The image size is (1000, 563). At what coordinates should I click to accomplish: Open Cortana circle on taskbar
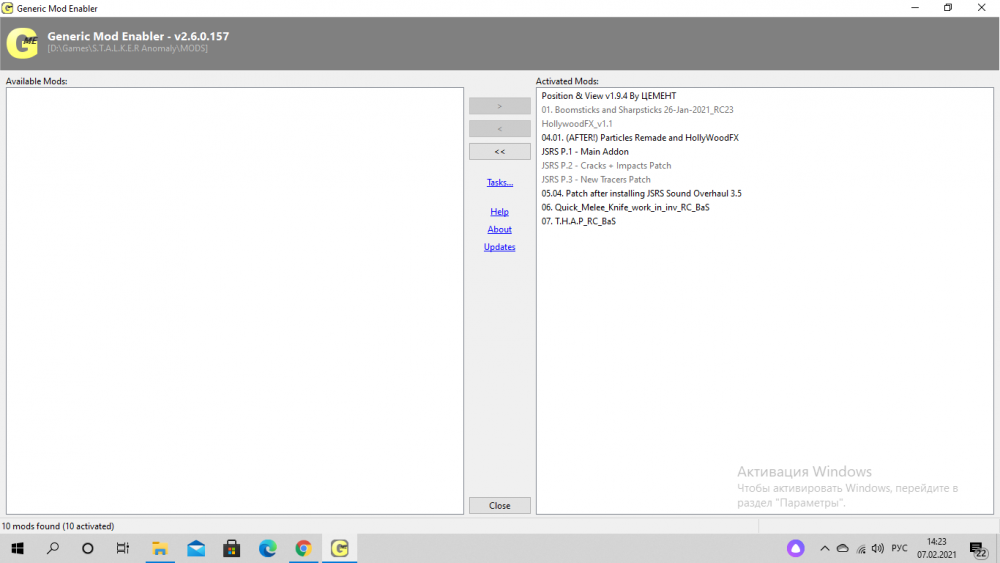click(87, 548)
